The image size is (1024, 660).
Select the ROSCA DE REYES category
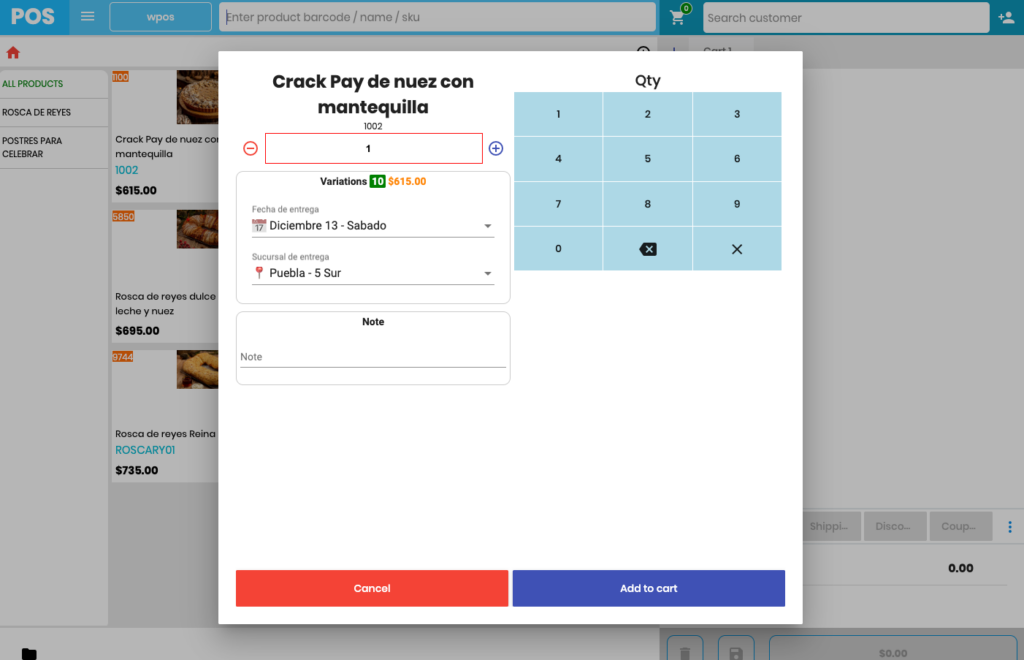tap(37, 113)
